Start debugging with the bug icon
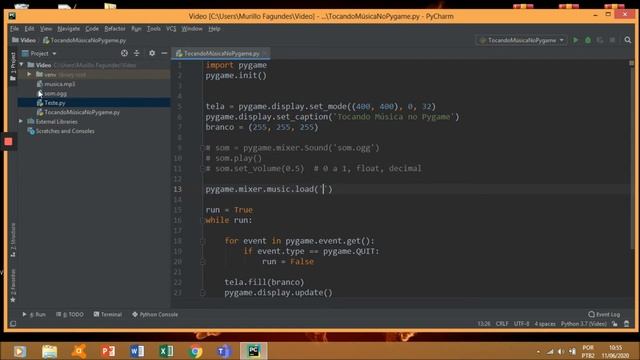640x360 pixels. (588, 40)
